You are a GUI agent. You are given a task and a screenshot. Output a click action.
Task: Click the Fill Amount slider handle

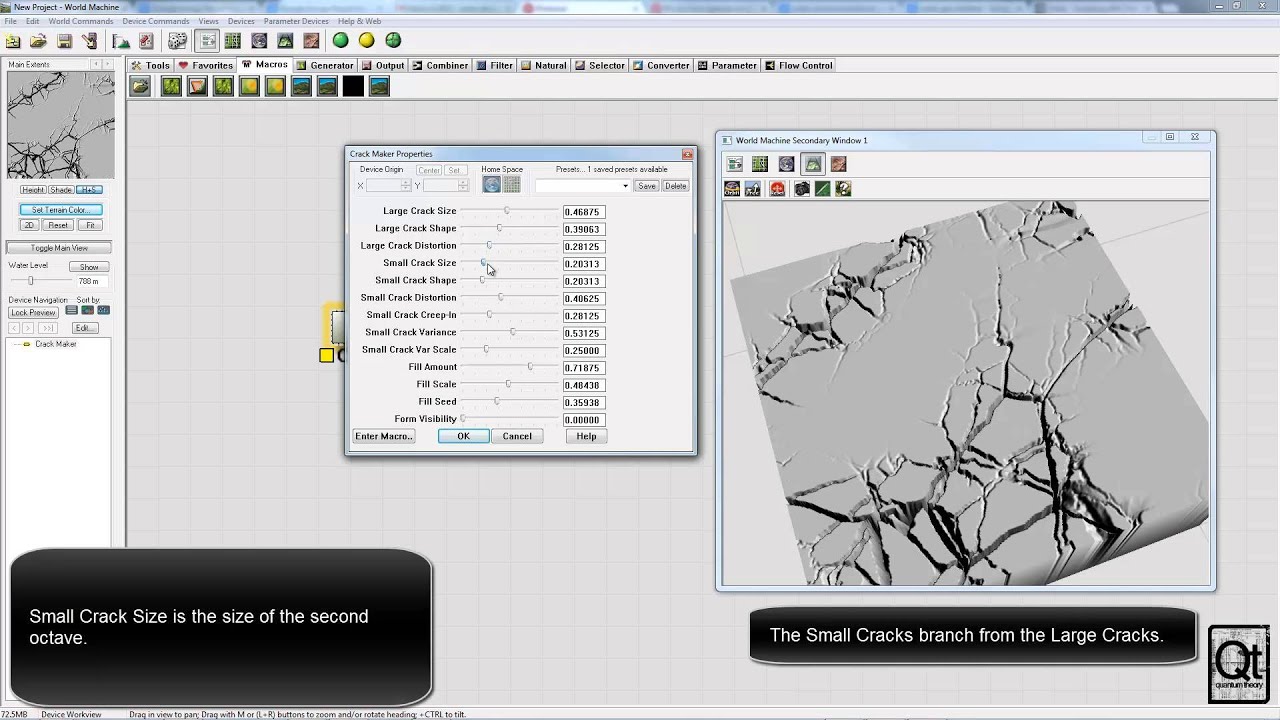coord(530,367)
